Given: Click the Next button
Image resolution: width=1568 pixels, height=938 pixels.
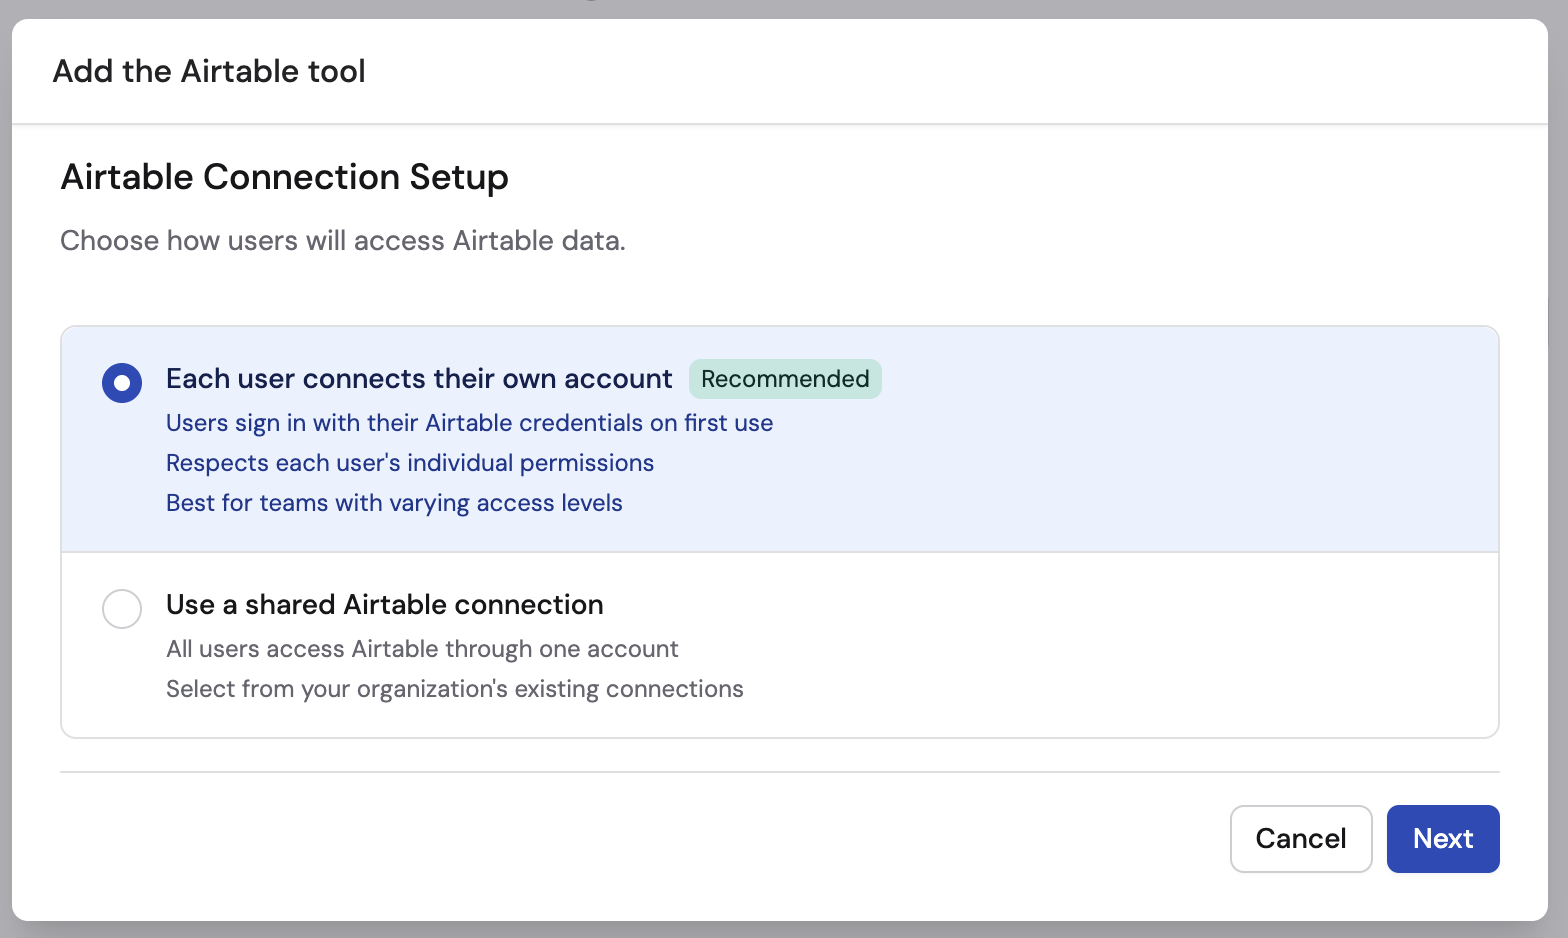Looking at the screenshot, I should (x=1443, y=839).
